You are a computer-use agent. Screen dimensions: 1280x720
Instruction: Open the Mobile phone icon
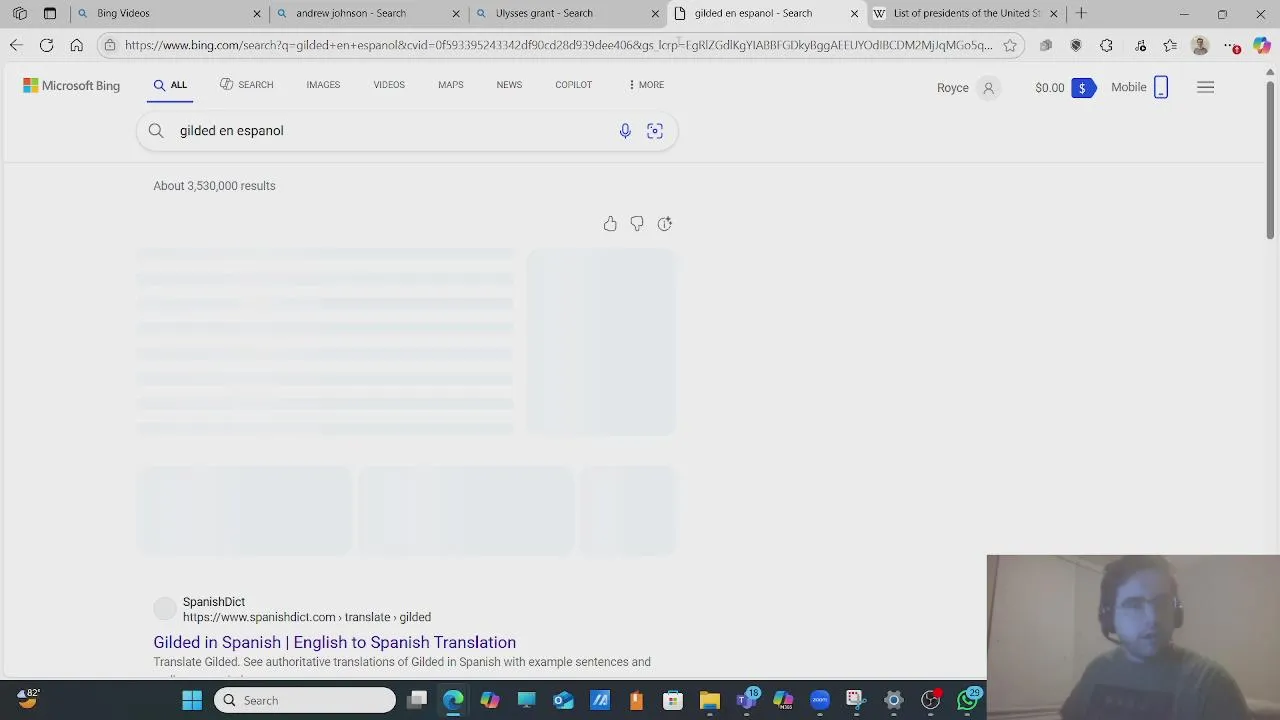(x=1161, y=87)
